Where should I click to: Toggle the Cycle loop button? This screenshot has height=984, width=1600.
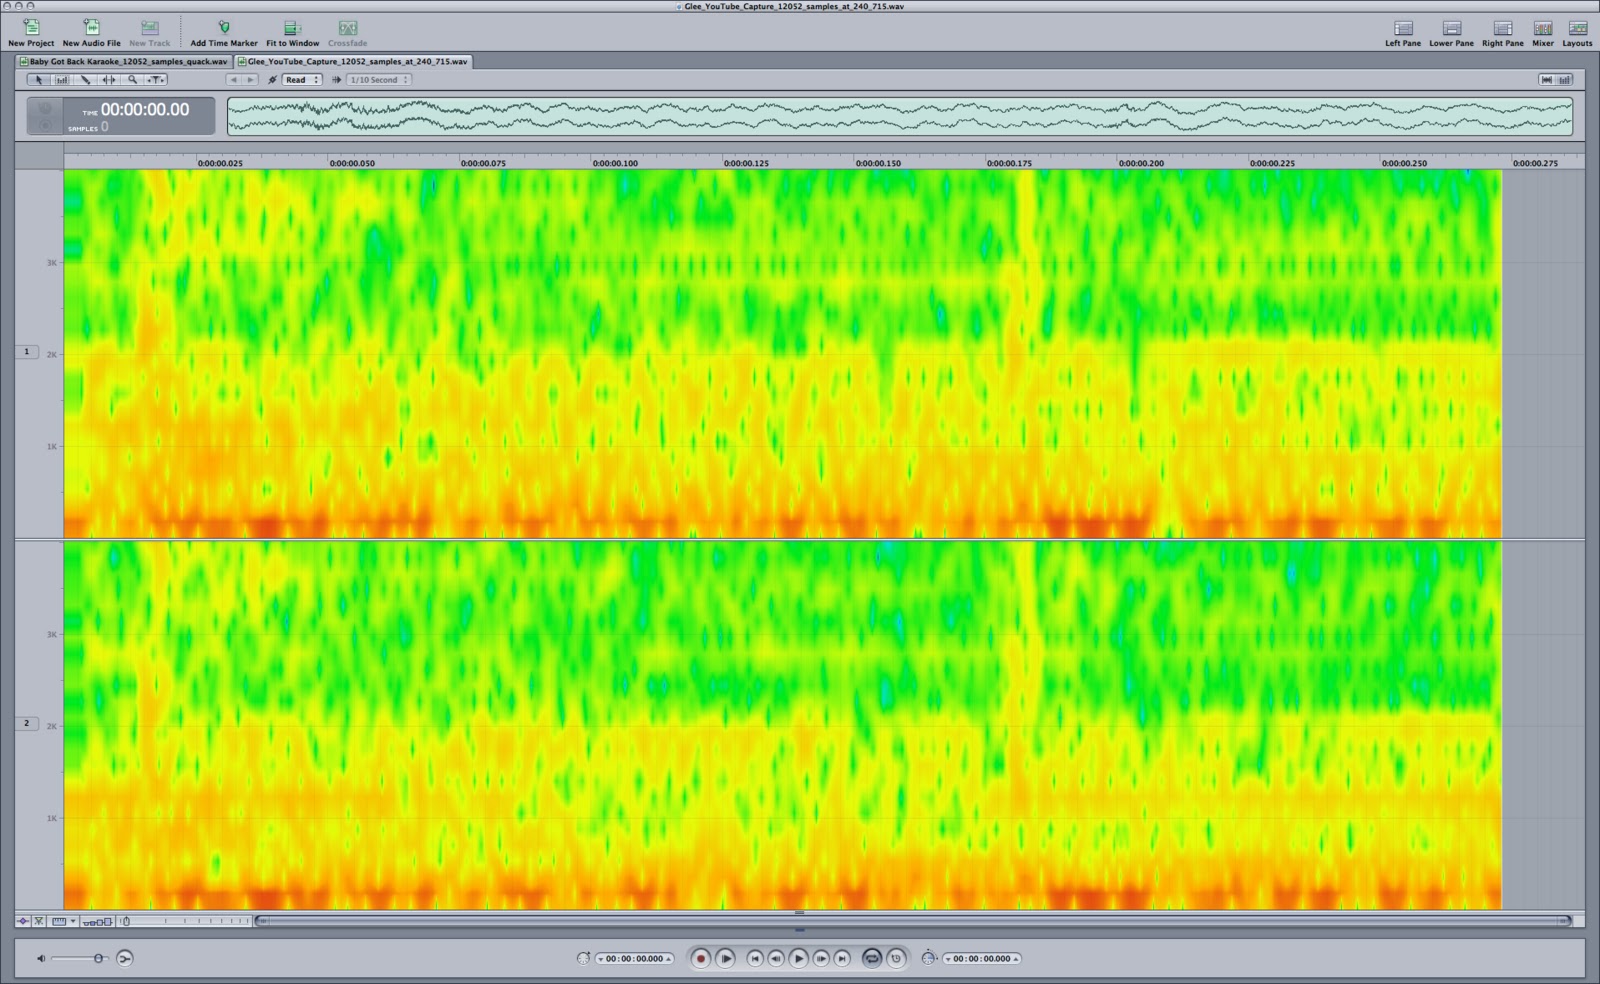pyautogui.click(x=872, y=958)
